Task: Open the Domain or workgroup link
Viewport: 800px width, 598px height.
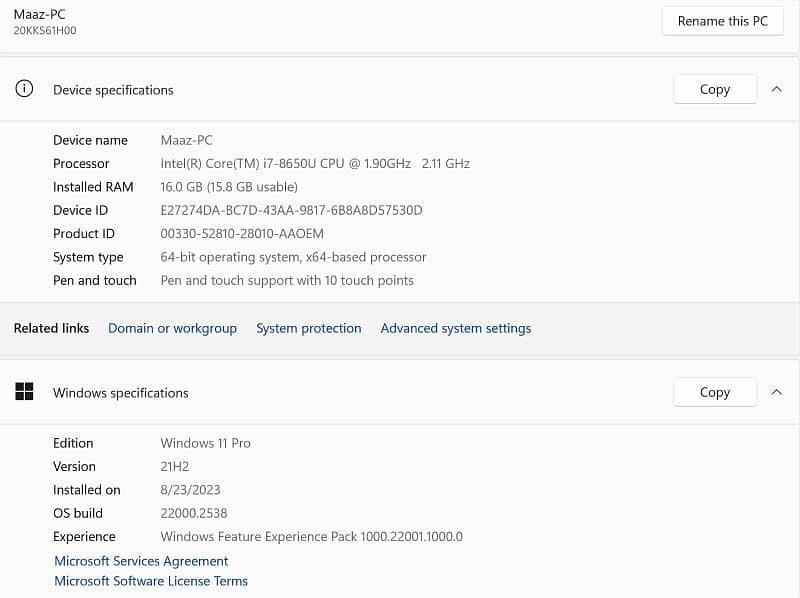Action: 172,328
